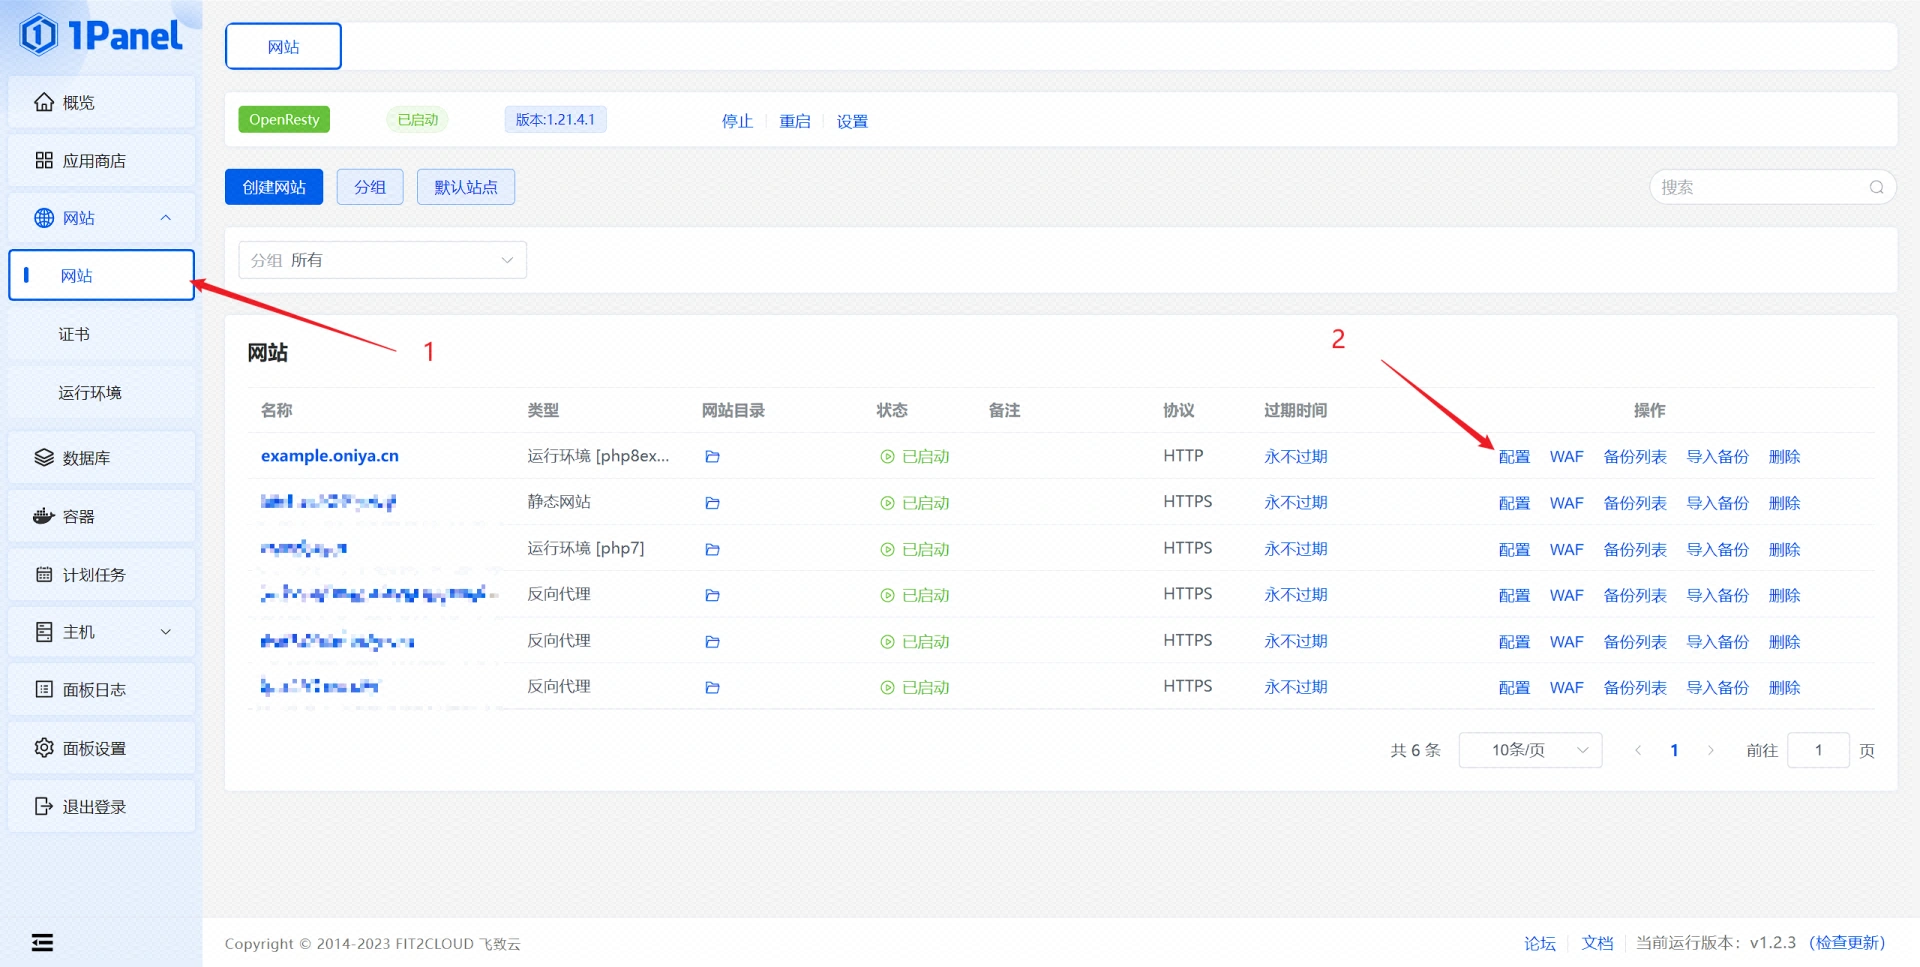Click WAF in 静态网站 row
Screen dimensions: 1920x967
pos(1567,503)
